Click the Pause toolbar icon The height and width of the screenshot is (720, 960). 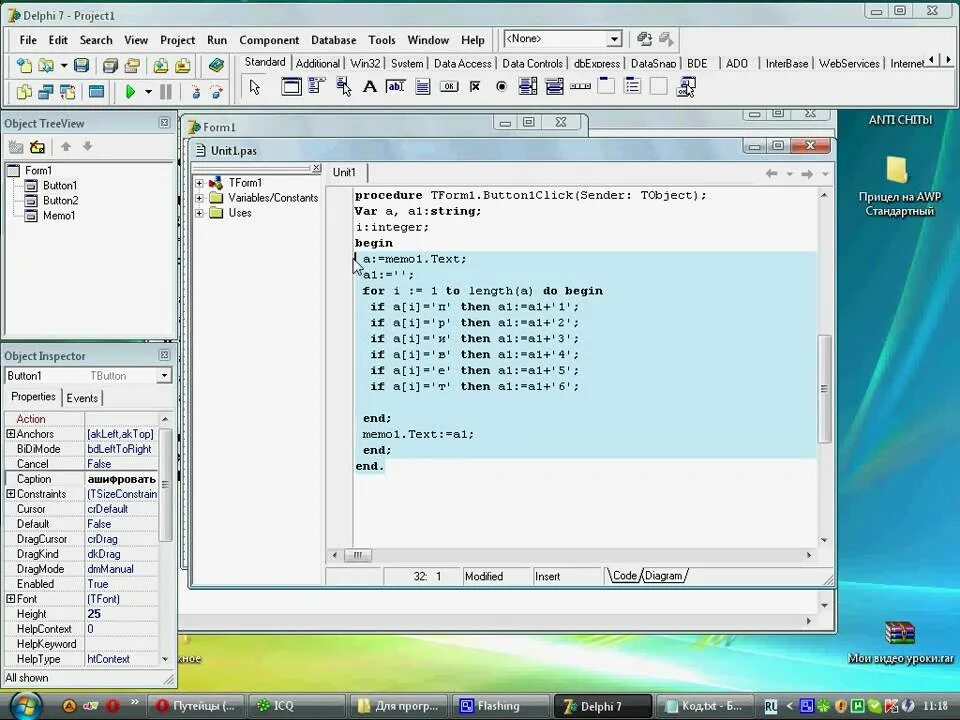(166, 92)
